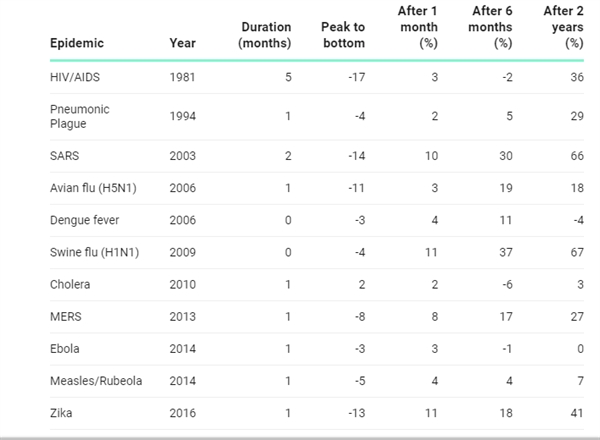Screen dimensions: 600x440
Task: Select the Duration (months) column header
Action: (x=265, y=35)
